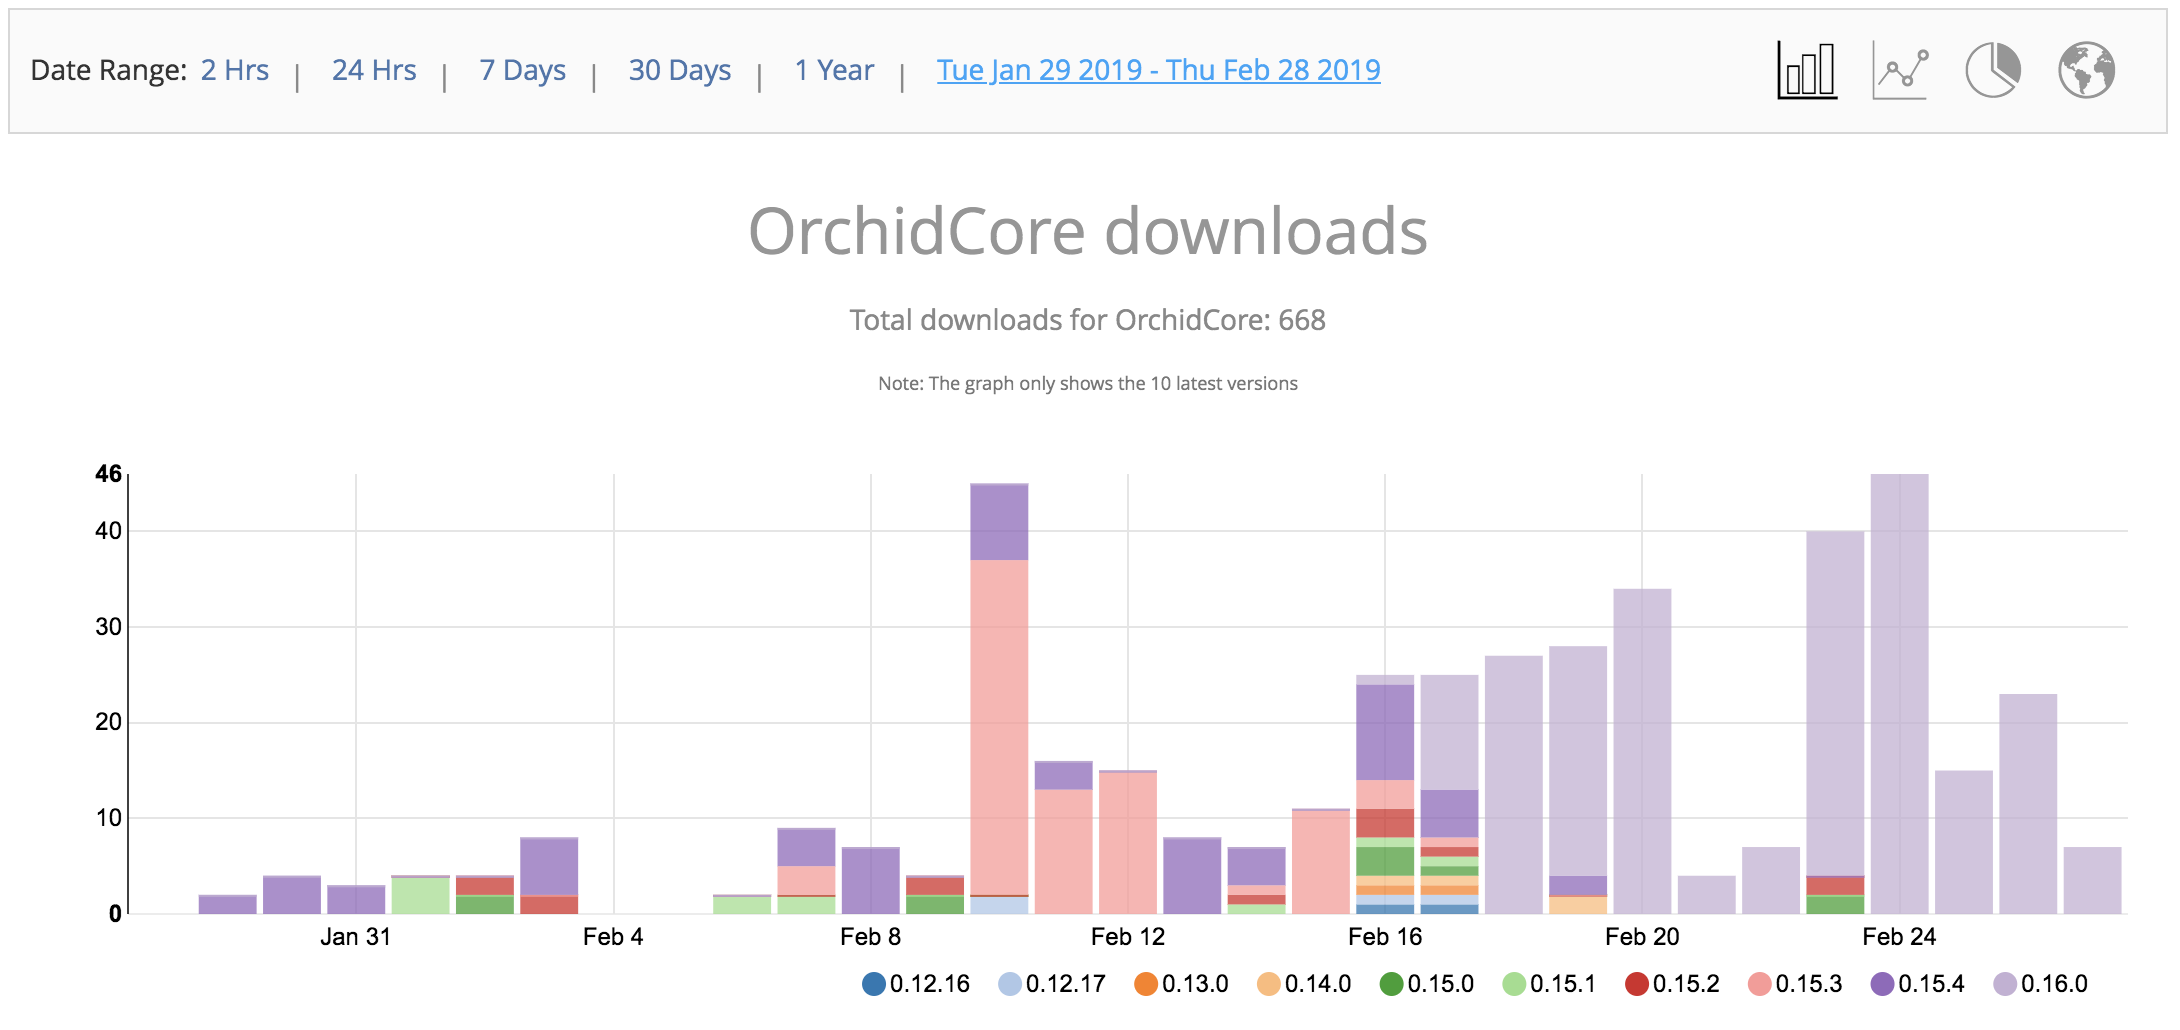This screenshot has height=1030, width=2180.
Task: Click the Feb 8 axis label
Action: click(x=870, y=937)
